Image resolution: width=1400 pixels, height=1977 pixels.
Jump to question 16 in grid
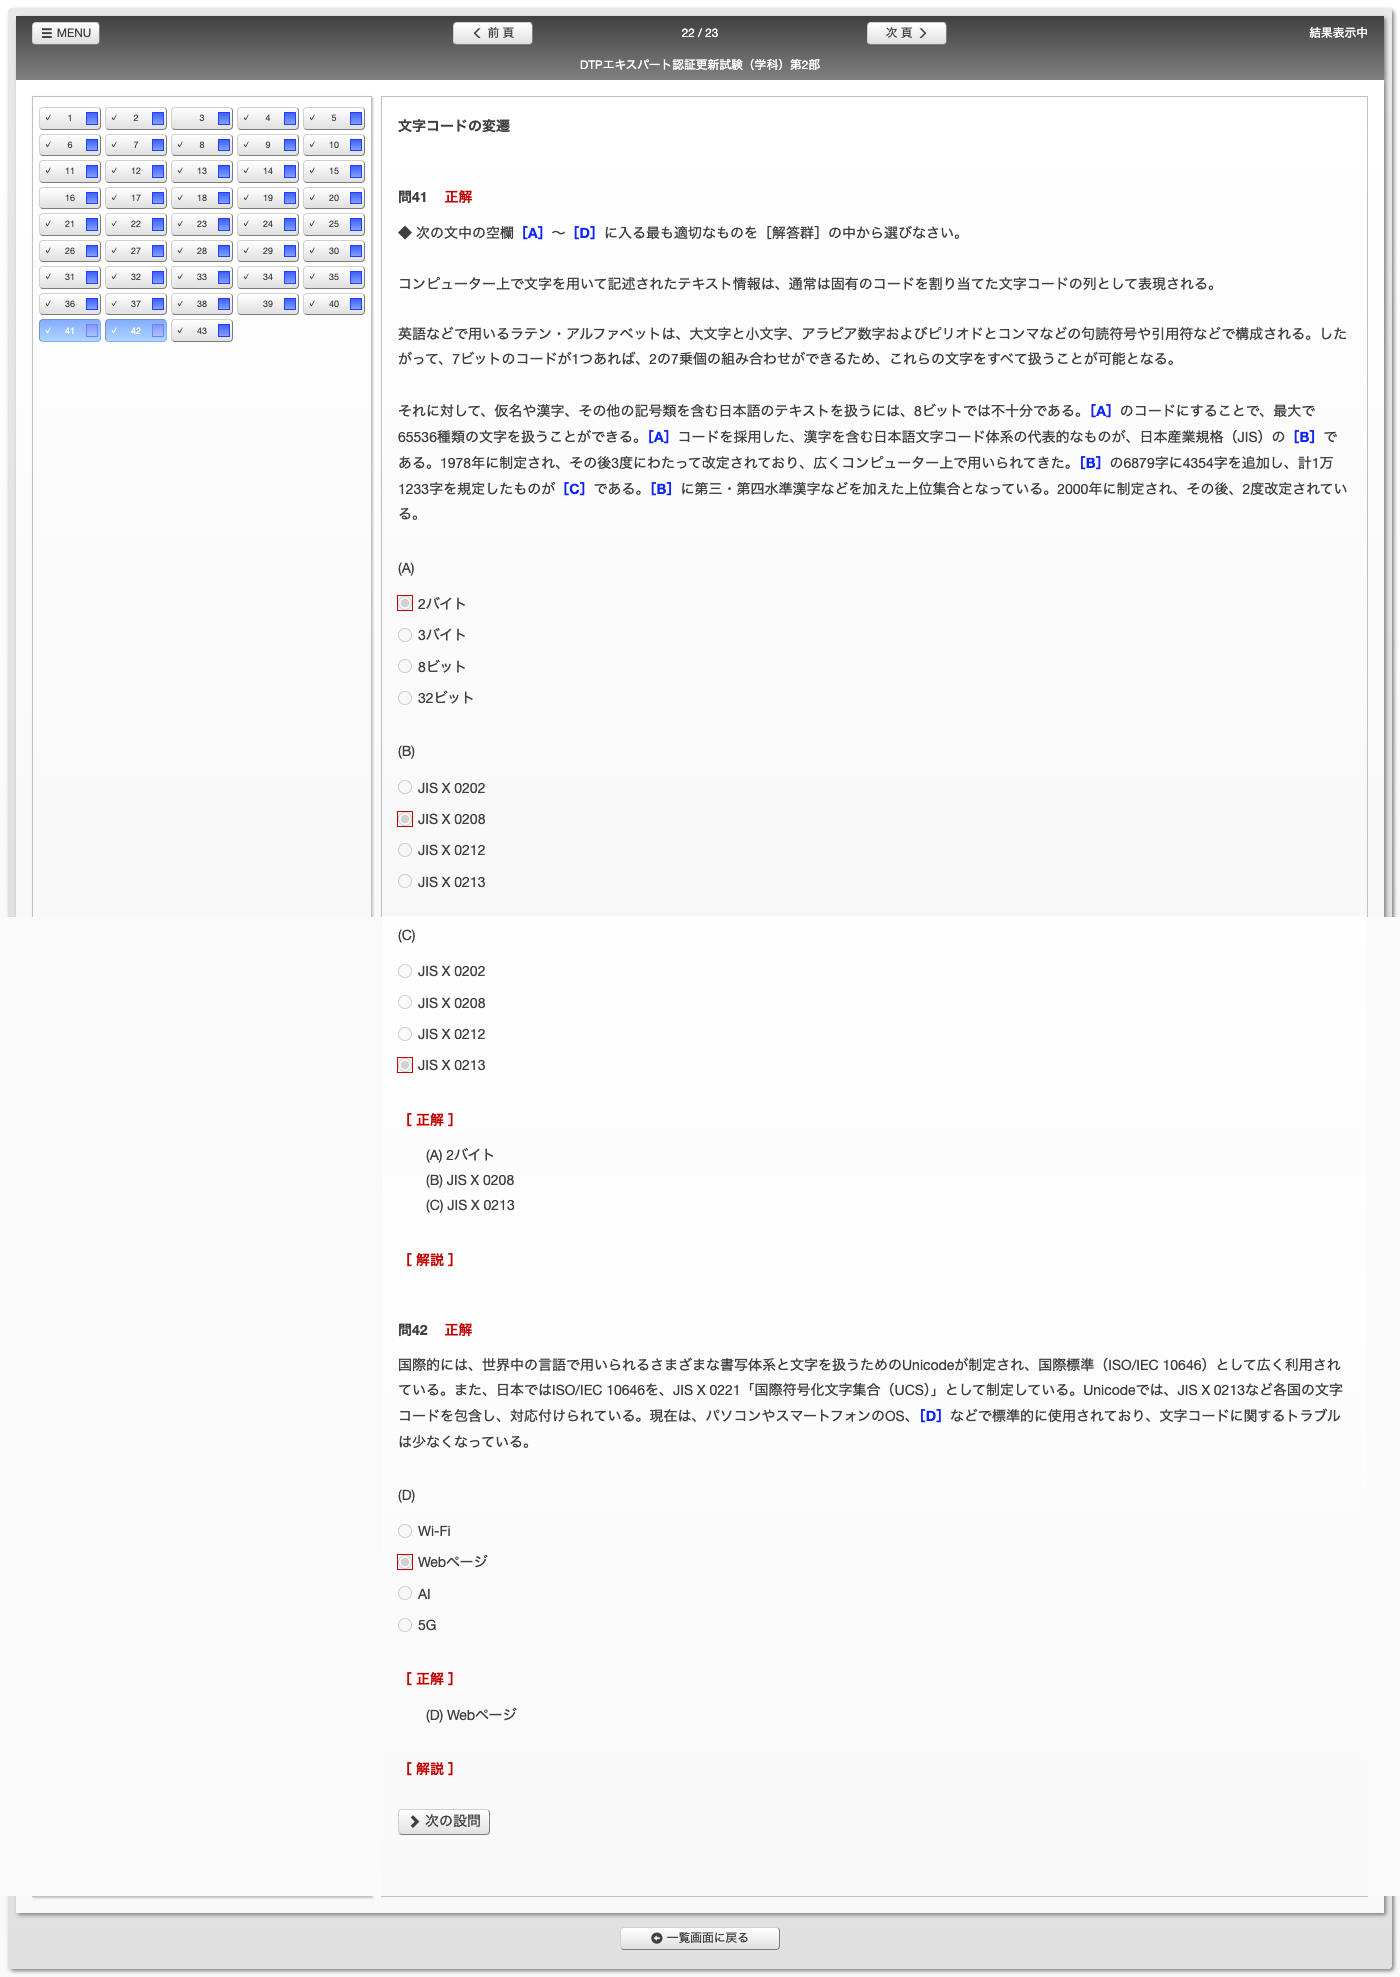(x=69, y=198)
